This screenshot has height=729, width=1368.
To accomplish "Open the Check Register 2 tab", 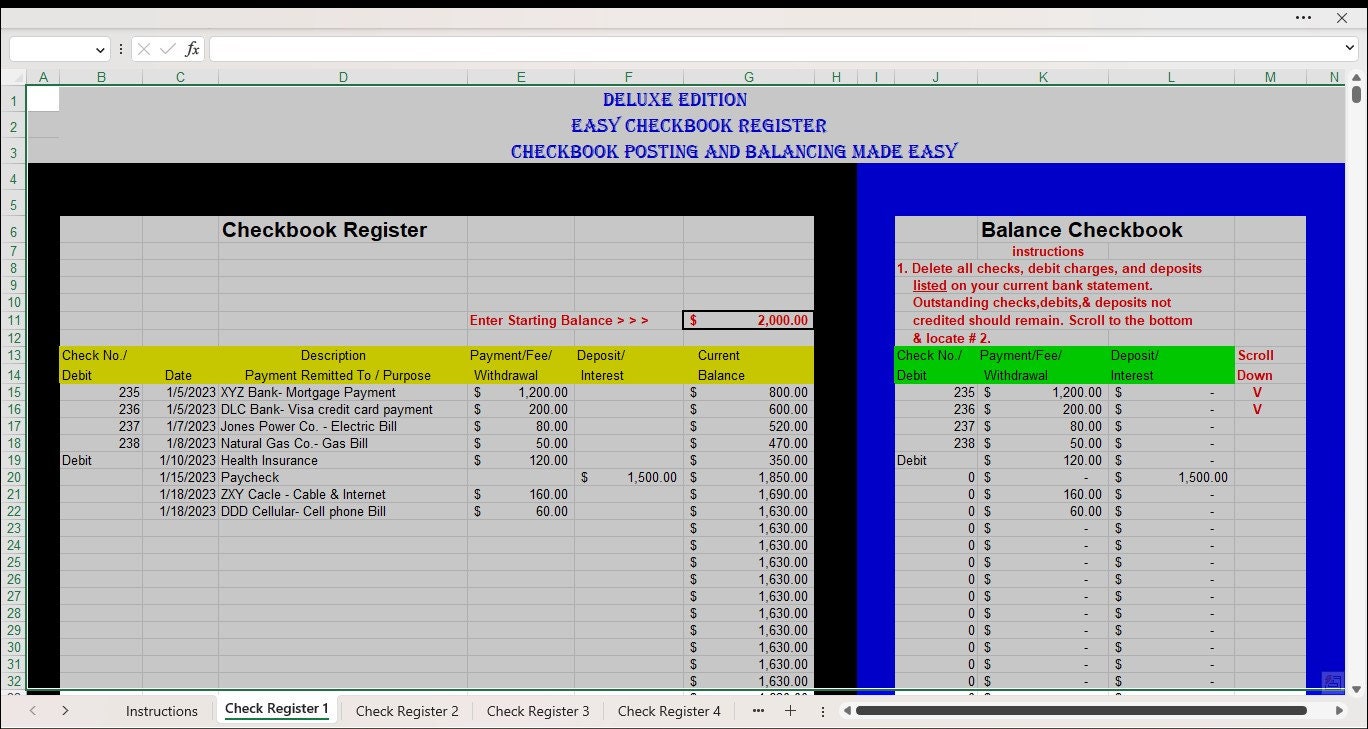I will point(407,710).
